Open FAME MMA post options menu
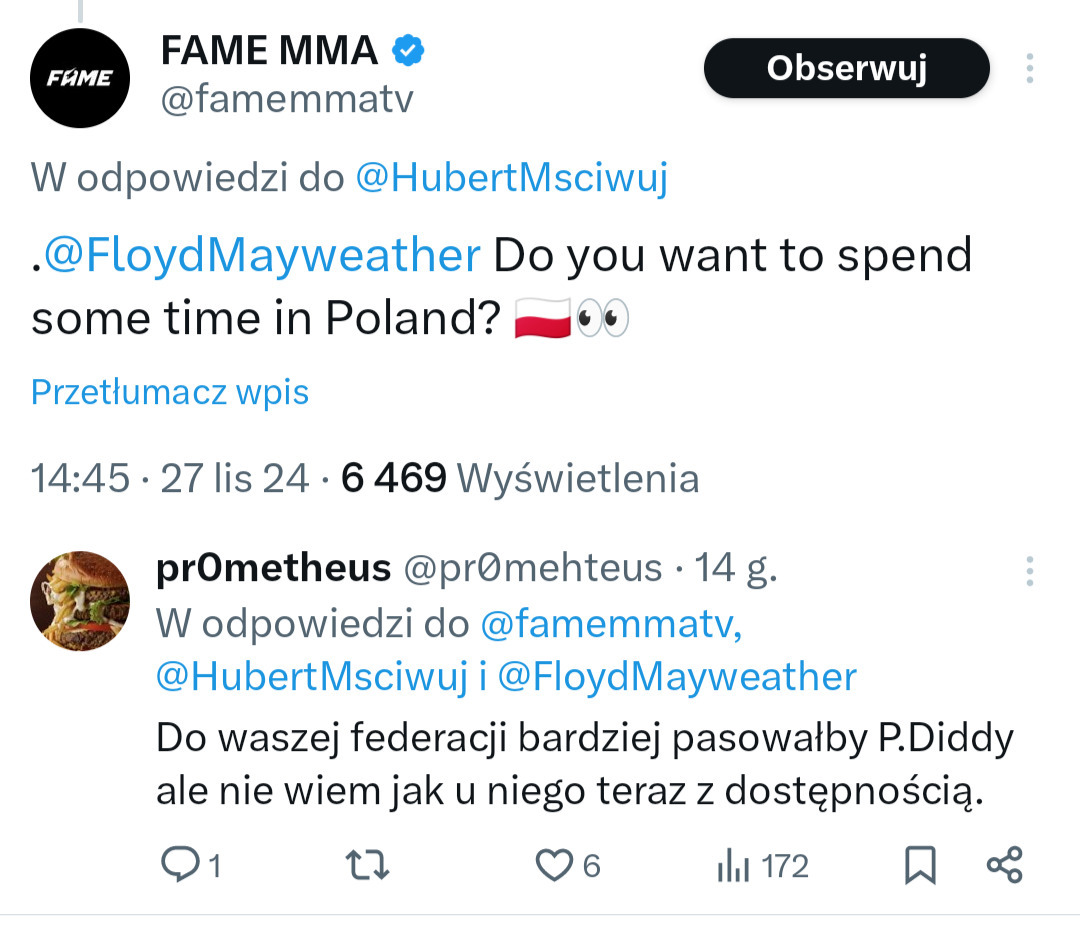1080x928 pixels. [x=1029, y=68]
